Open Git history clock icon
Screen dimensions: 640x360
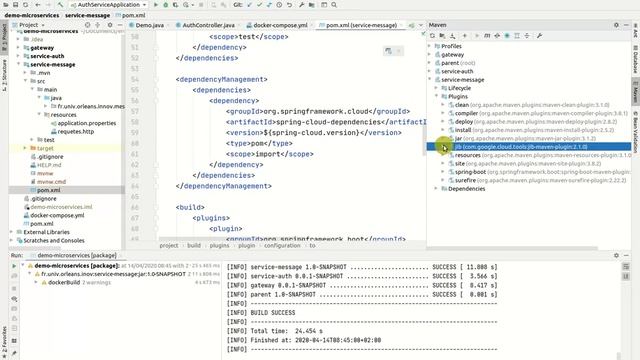(279, 5)
